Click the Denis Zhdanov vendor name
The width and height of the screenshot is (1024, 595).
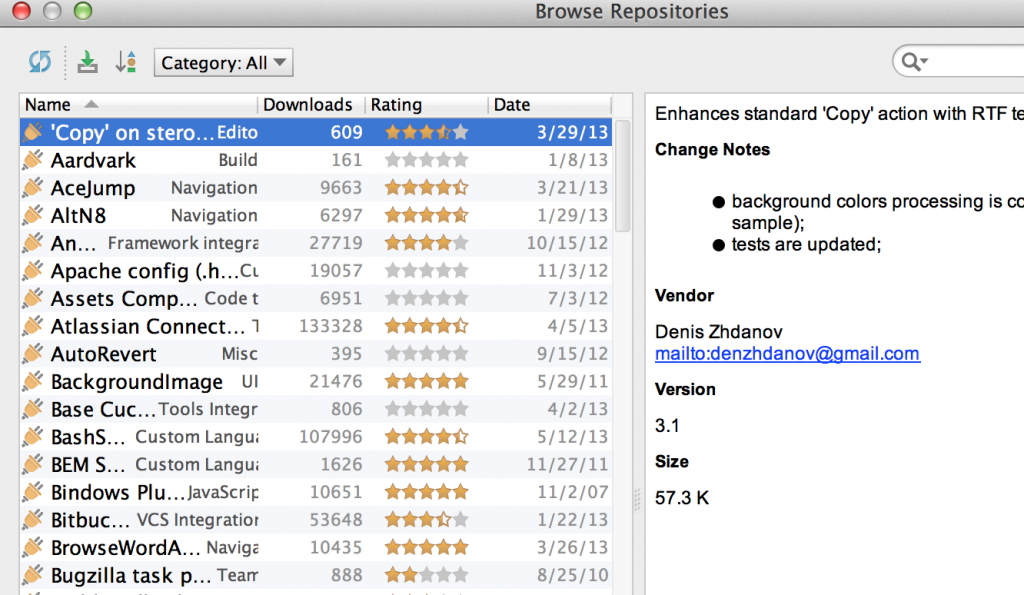718,332
